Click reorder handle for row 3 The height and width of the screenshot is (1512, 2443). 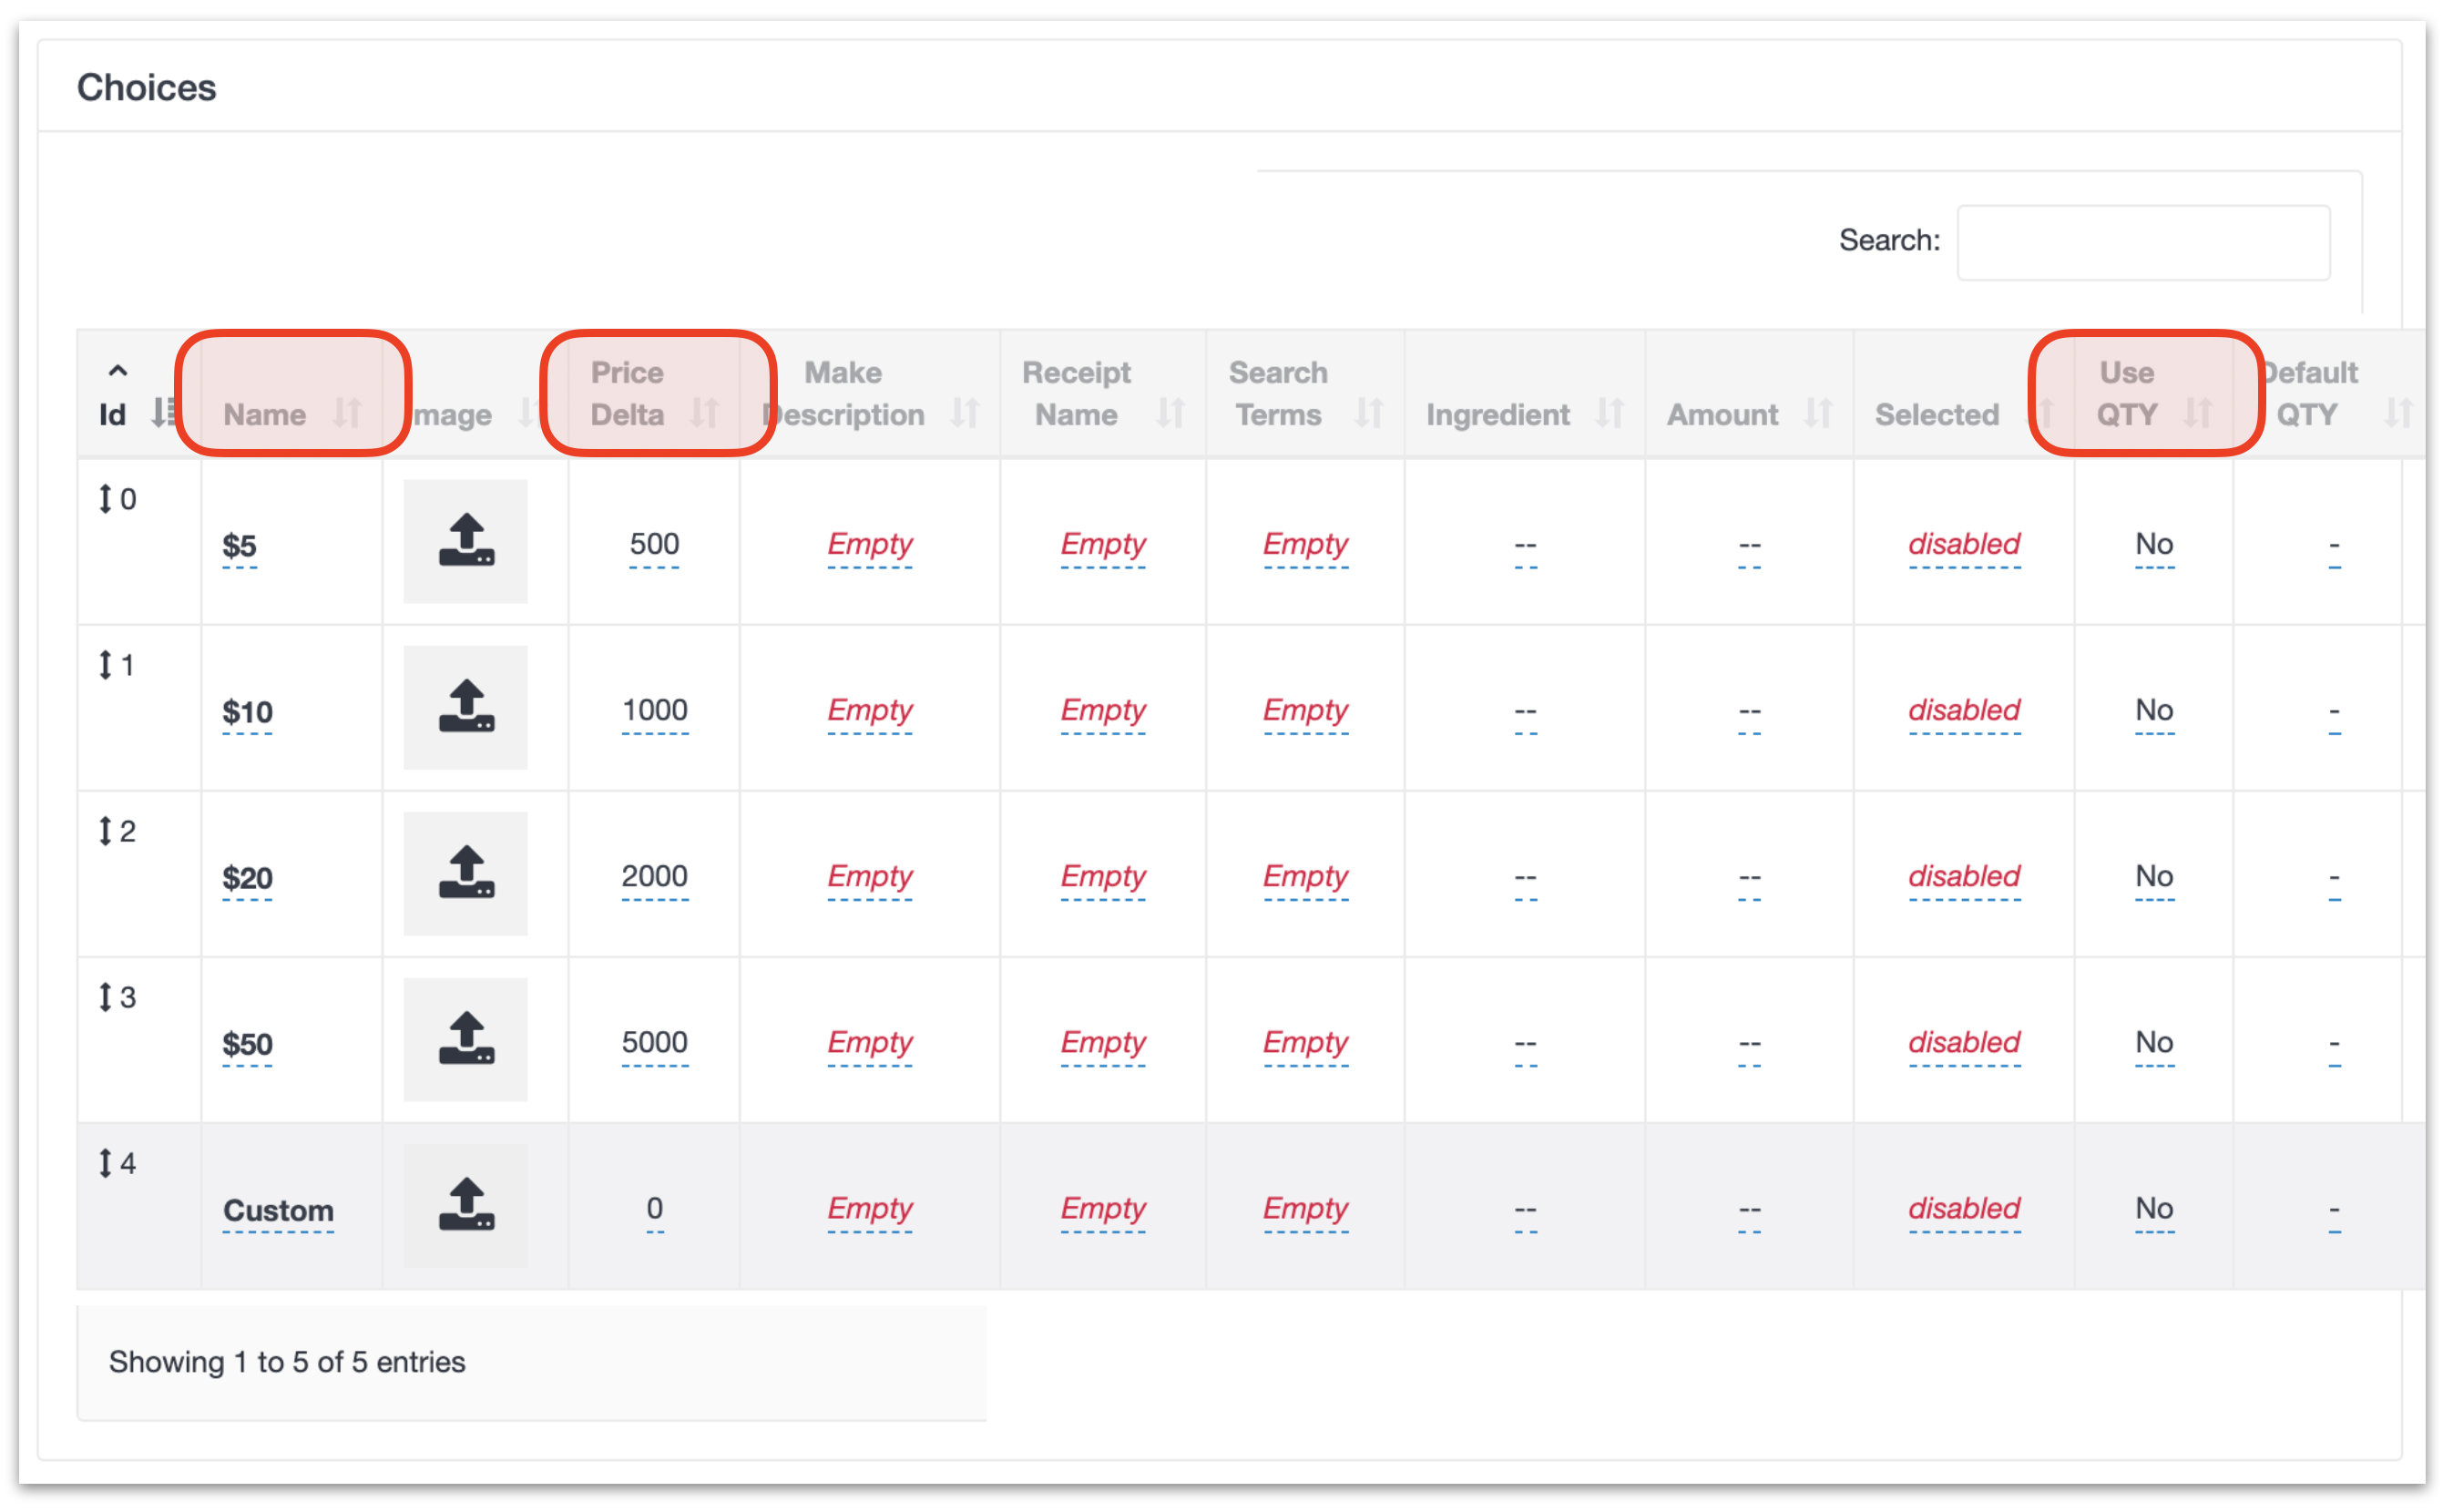(105, 996)
